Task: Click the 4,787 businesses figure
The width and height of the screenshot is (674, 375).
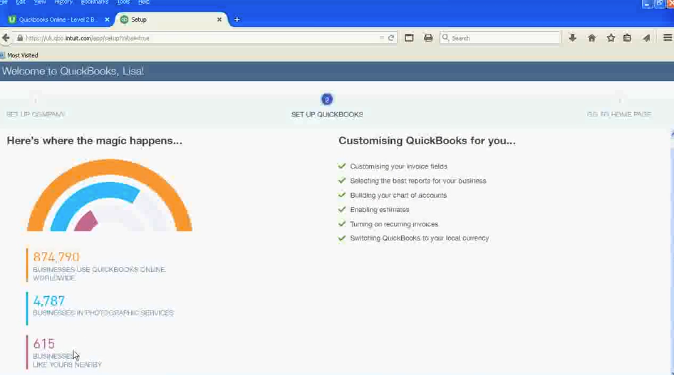Action: pos(49,301)
